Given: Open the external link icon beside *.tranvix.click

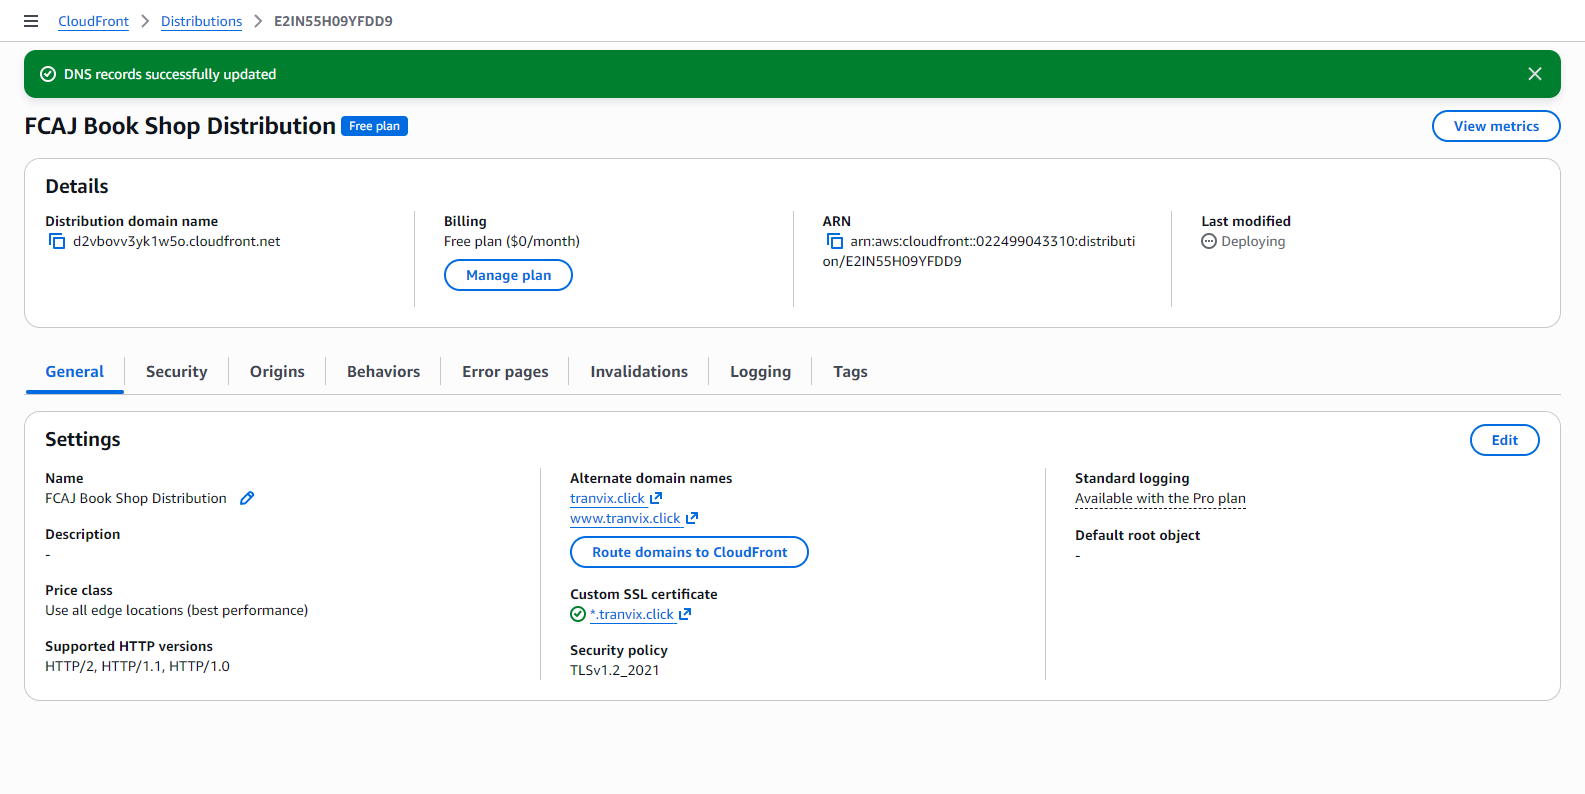Looking at the screenshot, I should 685,614.
